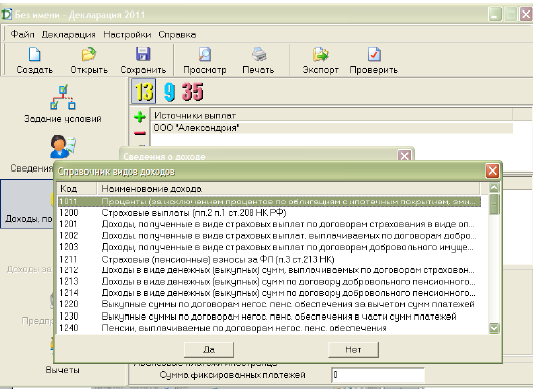Select the 13 percent tax rate icon
Image resolution: width=533 pixels, height=389 pixels.
144,91
